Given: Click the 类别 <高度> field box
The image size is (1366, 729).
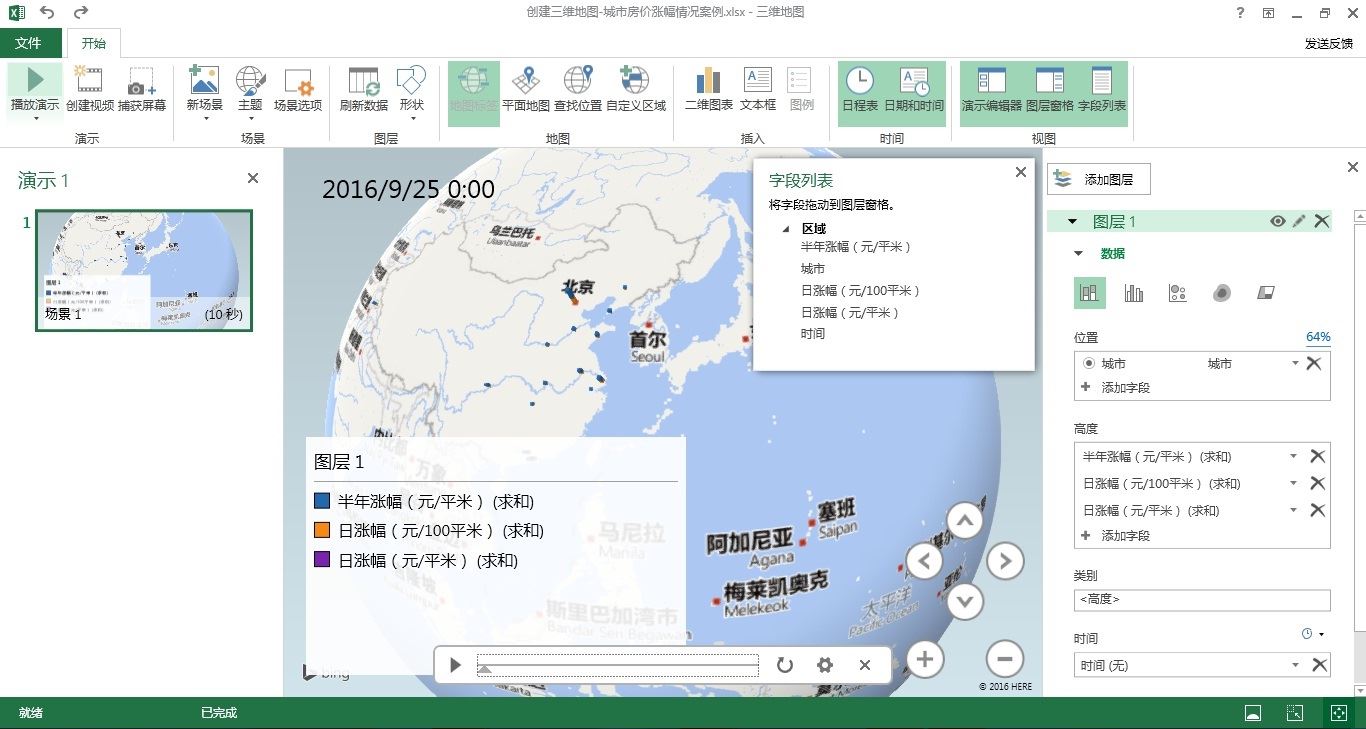Looking at the screenshot, I should [x=1202, y=600].
